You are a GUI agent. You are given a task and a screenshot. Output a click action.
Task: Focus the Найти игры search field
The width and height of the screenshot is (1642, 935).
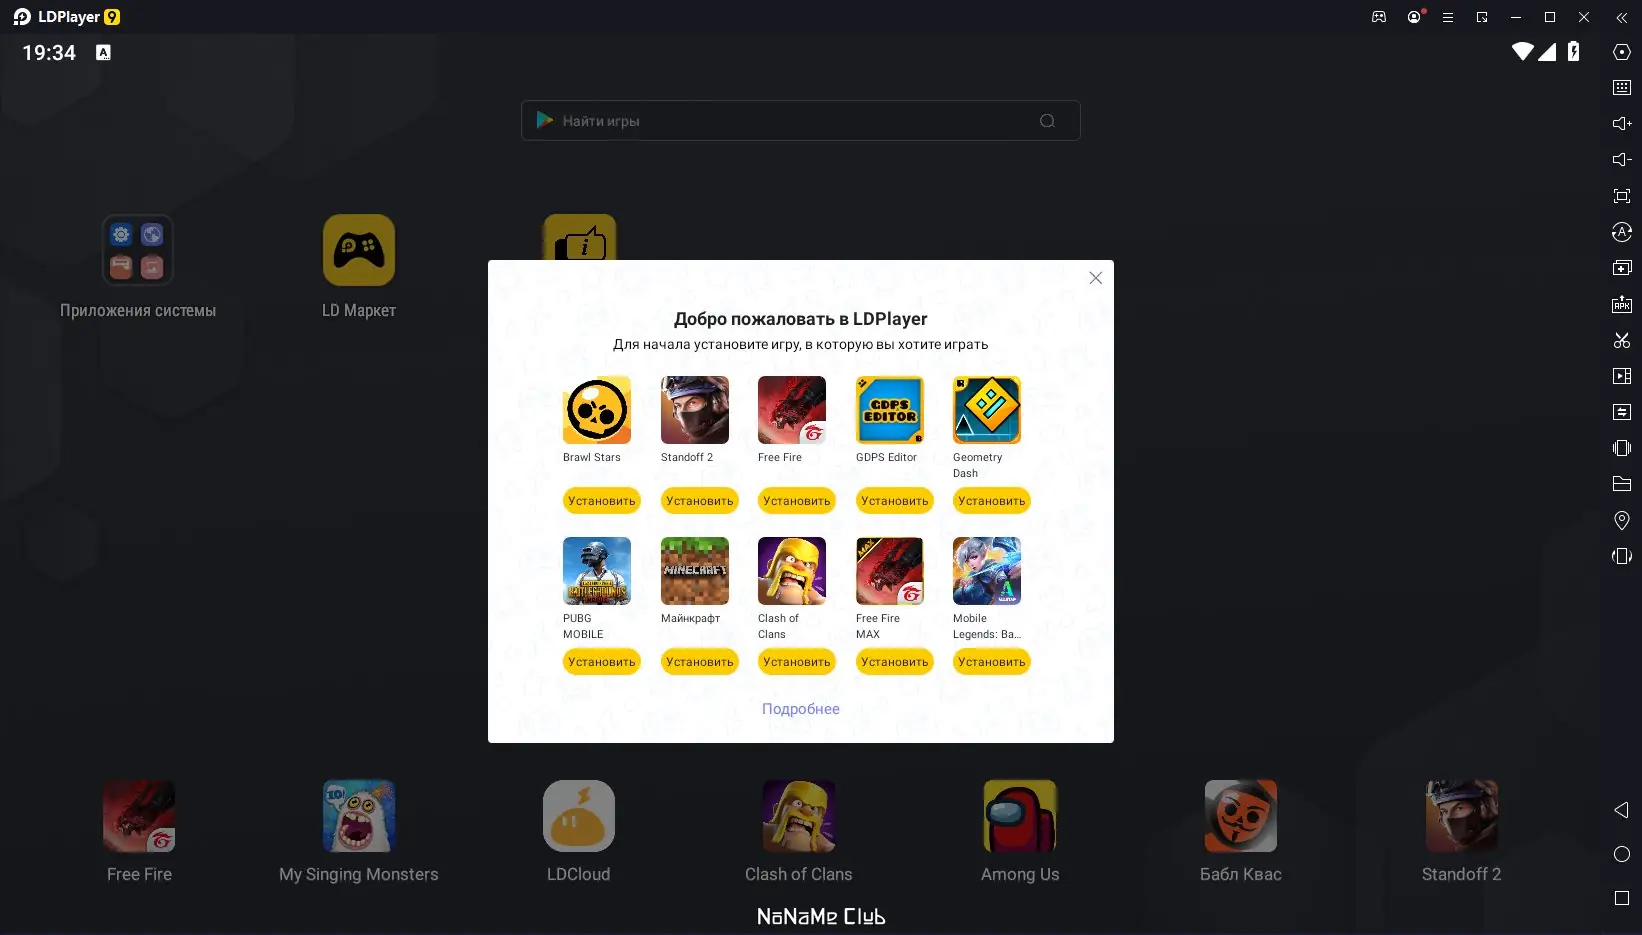(x=801, y=121)
